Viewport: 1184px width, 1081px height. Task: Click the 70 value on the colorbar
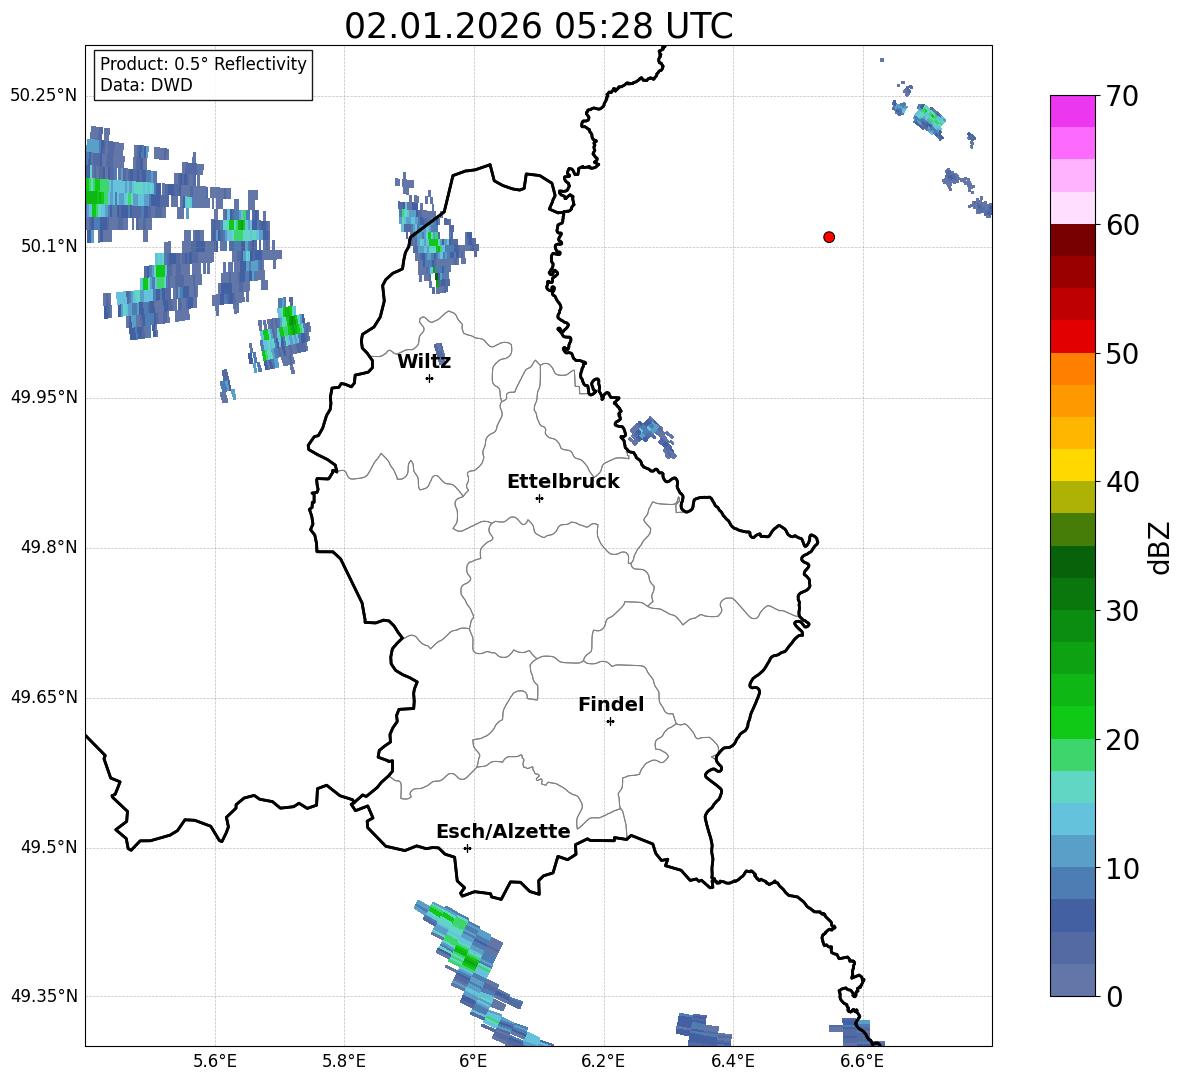click(x=1122, y=96)
